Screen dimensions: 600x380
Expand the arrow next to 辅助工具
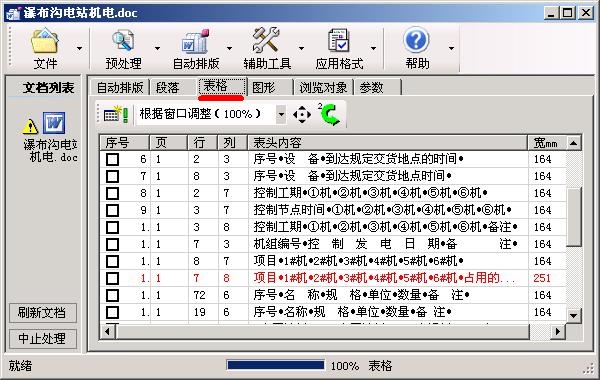[x=302, y=48]
